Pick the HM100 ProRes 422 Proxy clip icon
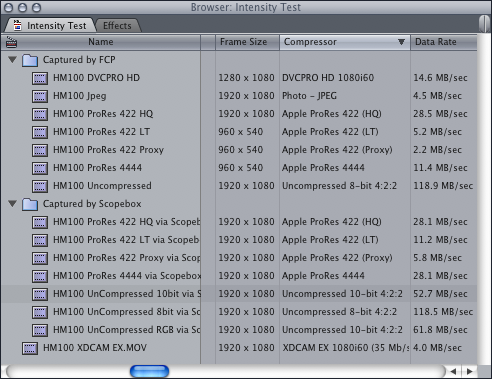 click(40, 150)
